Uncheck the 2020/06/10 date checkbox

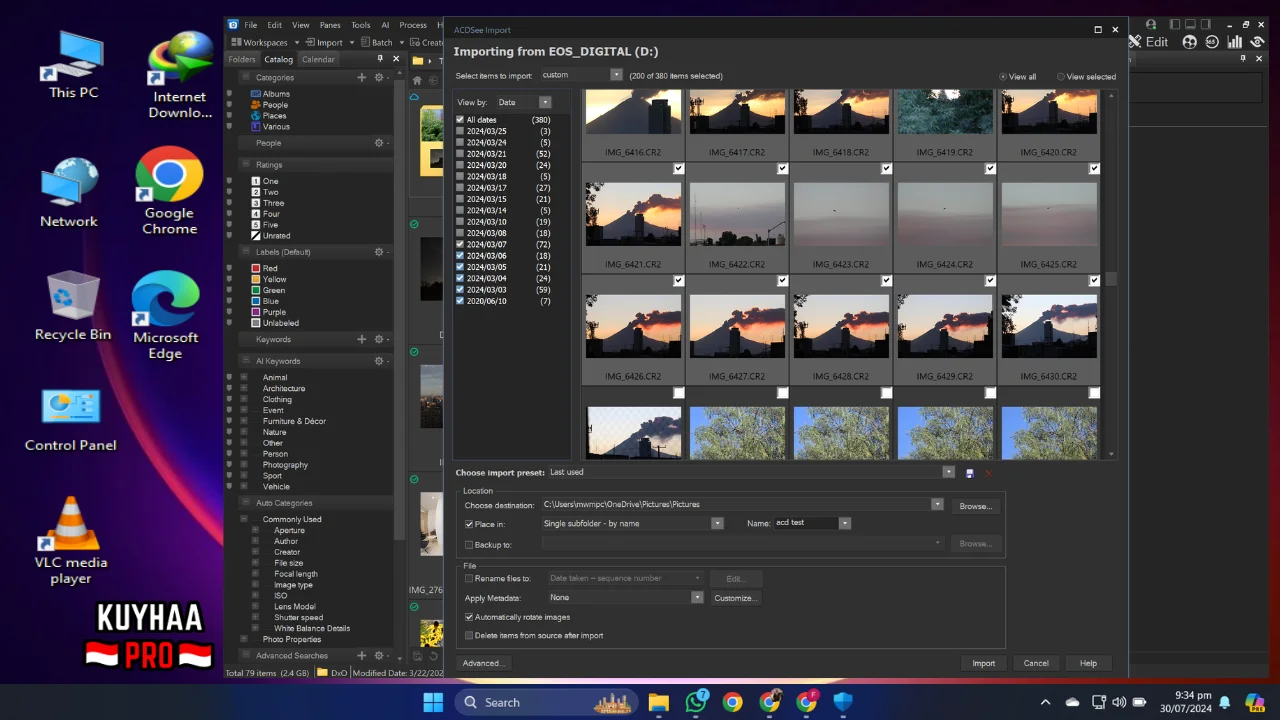pyautogui.click(x=460, y=301)
